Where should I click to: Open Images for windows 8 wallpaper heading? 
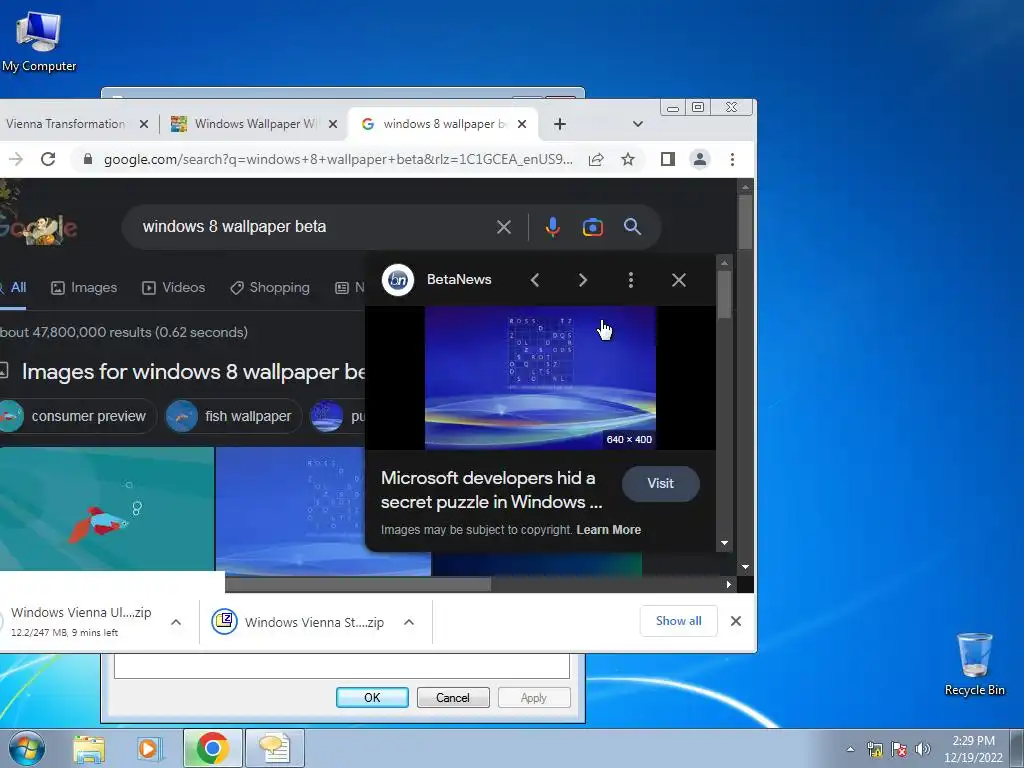[193, 372]
